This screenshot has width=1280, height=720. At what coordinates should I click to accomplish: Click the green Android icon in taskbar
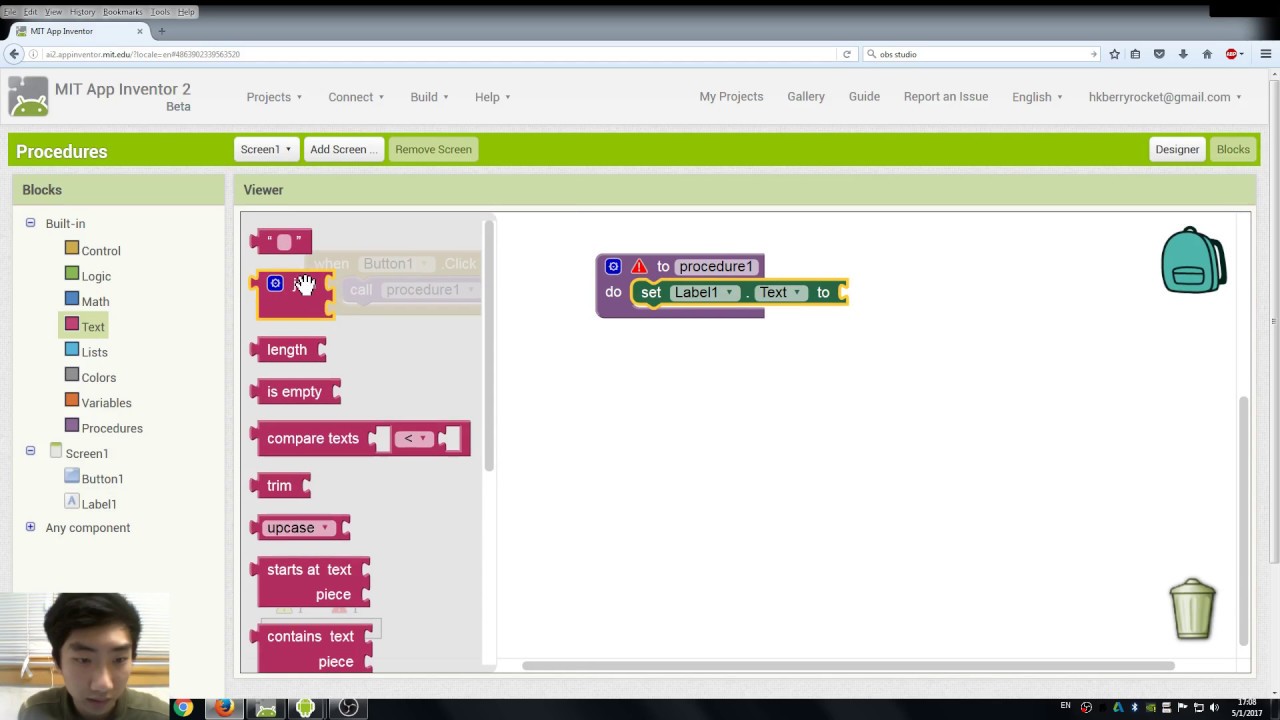click(306, 708)
